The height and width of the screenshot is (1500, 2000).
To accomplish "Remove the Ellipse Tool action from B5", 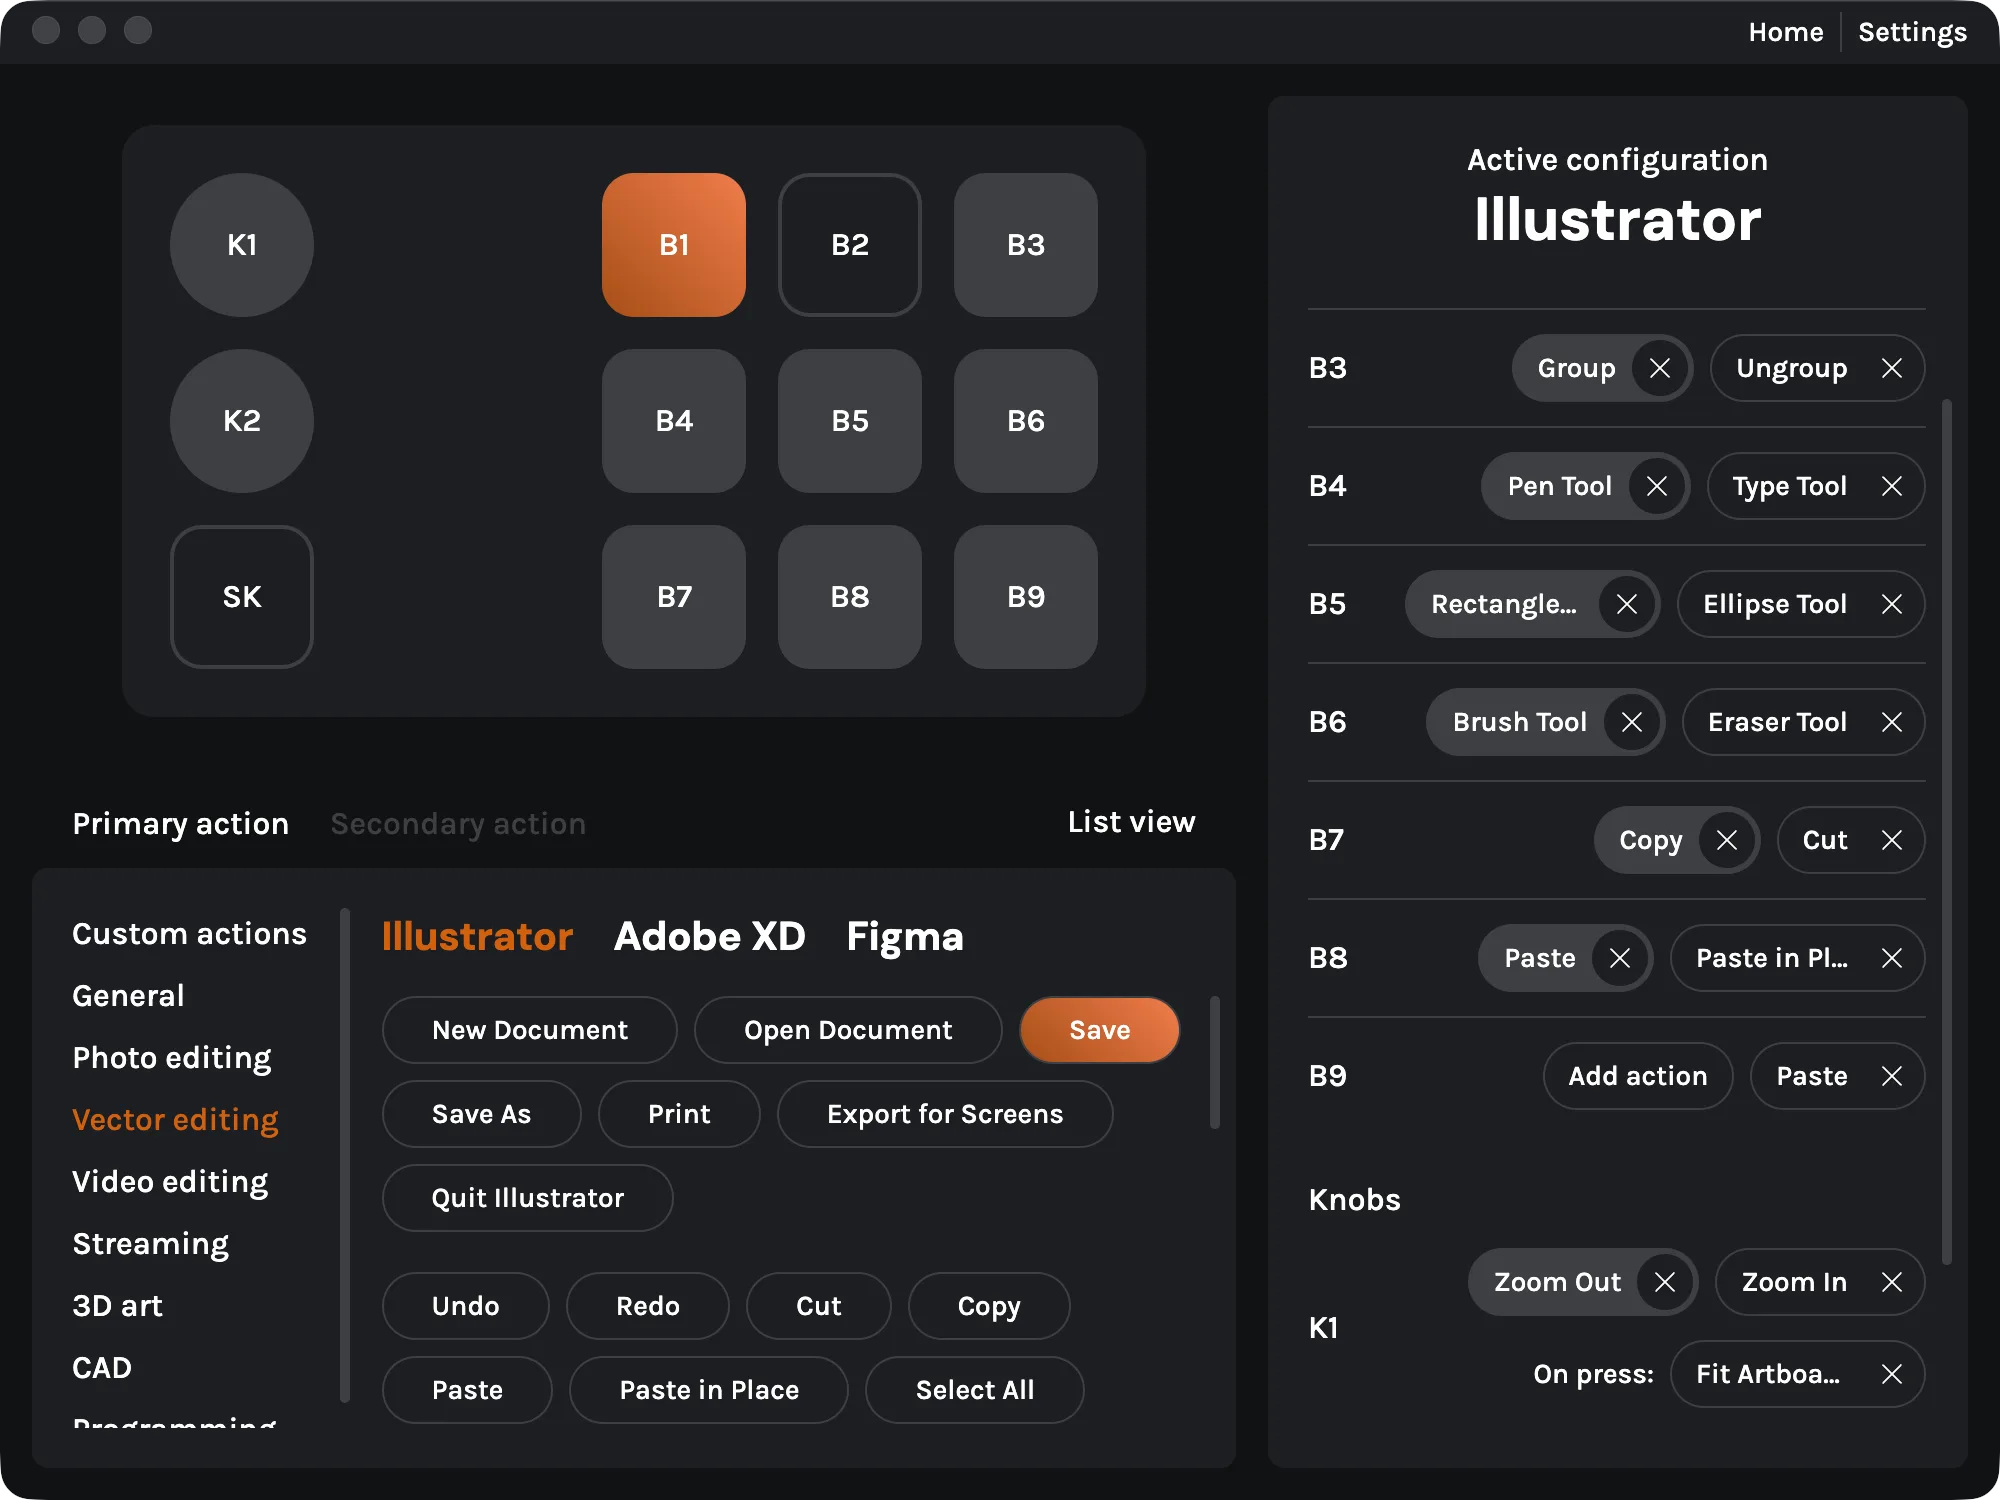I will [x=1891, y=604].
